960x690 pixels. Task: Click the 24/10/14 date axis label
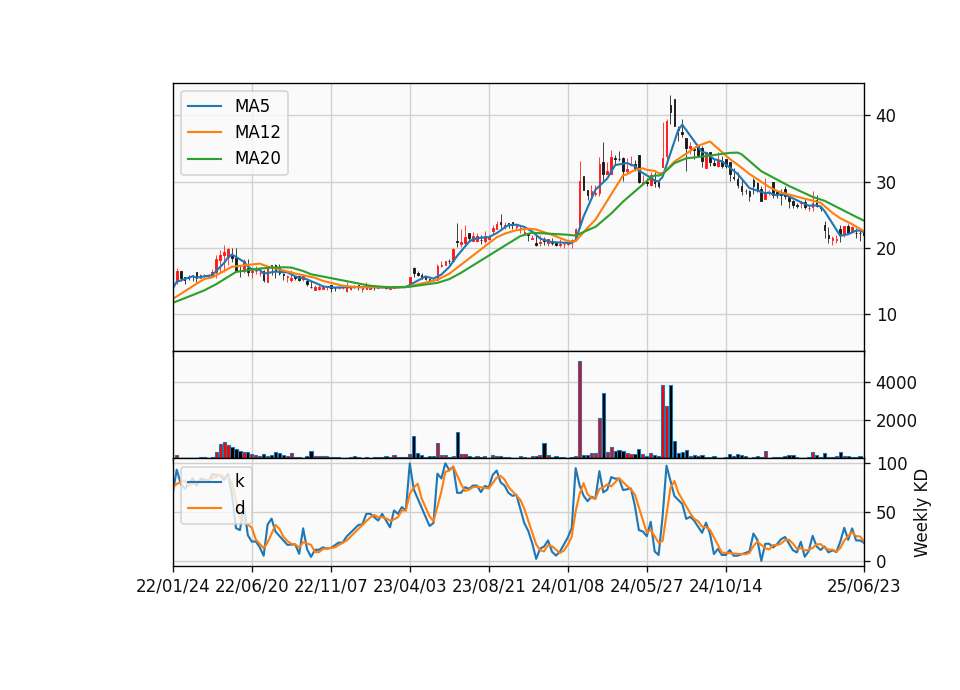[726, 587]
